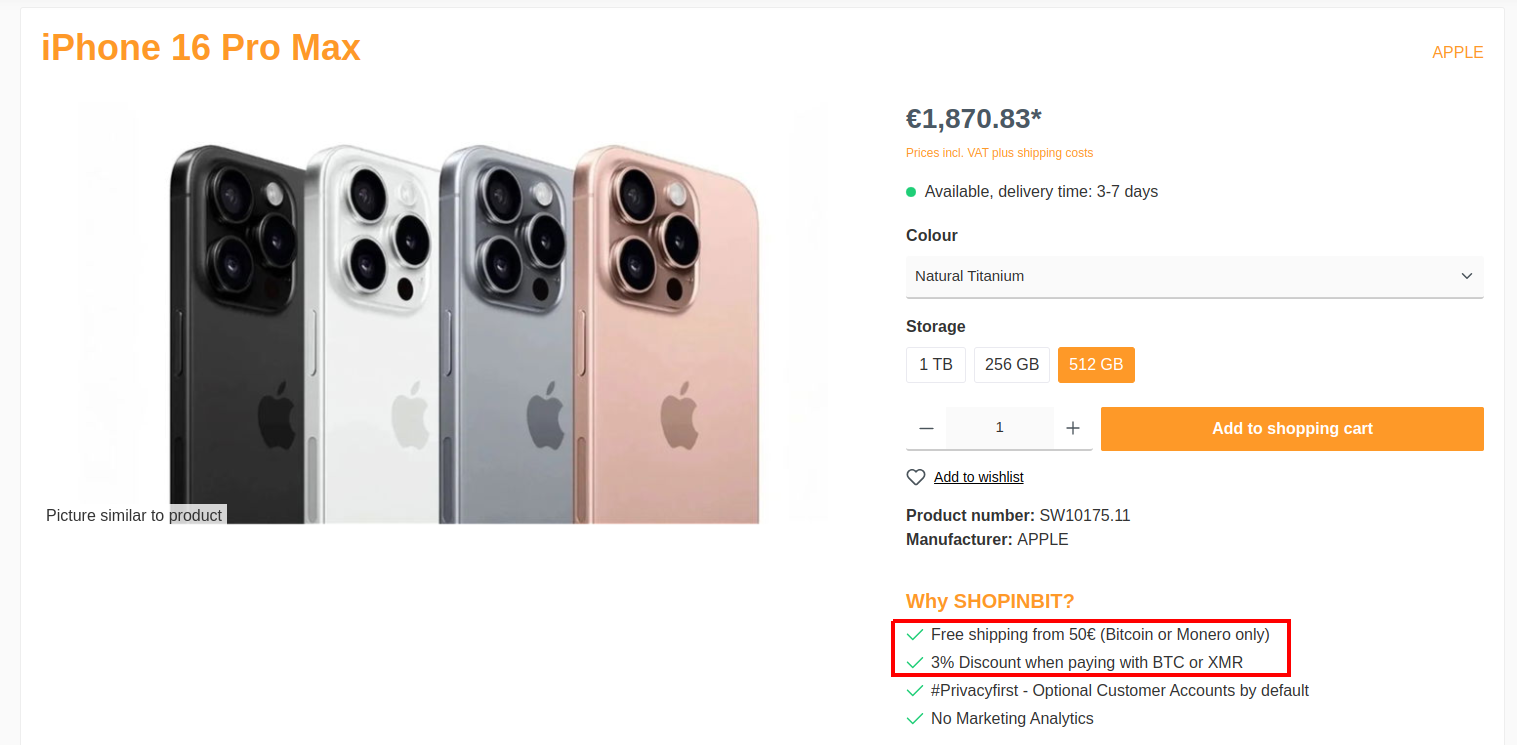Viewport: 1517px width, 745px height.
Task: Click the iPhone 16 Pro Max title
Action: (x=201, y=48)
